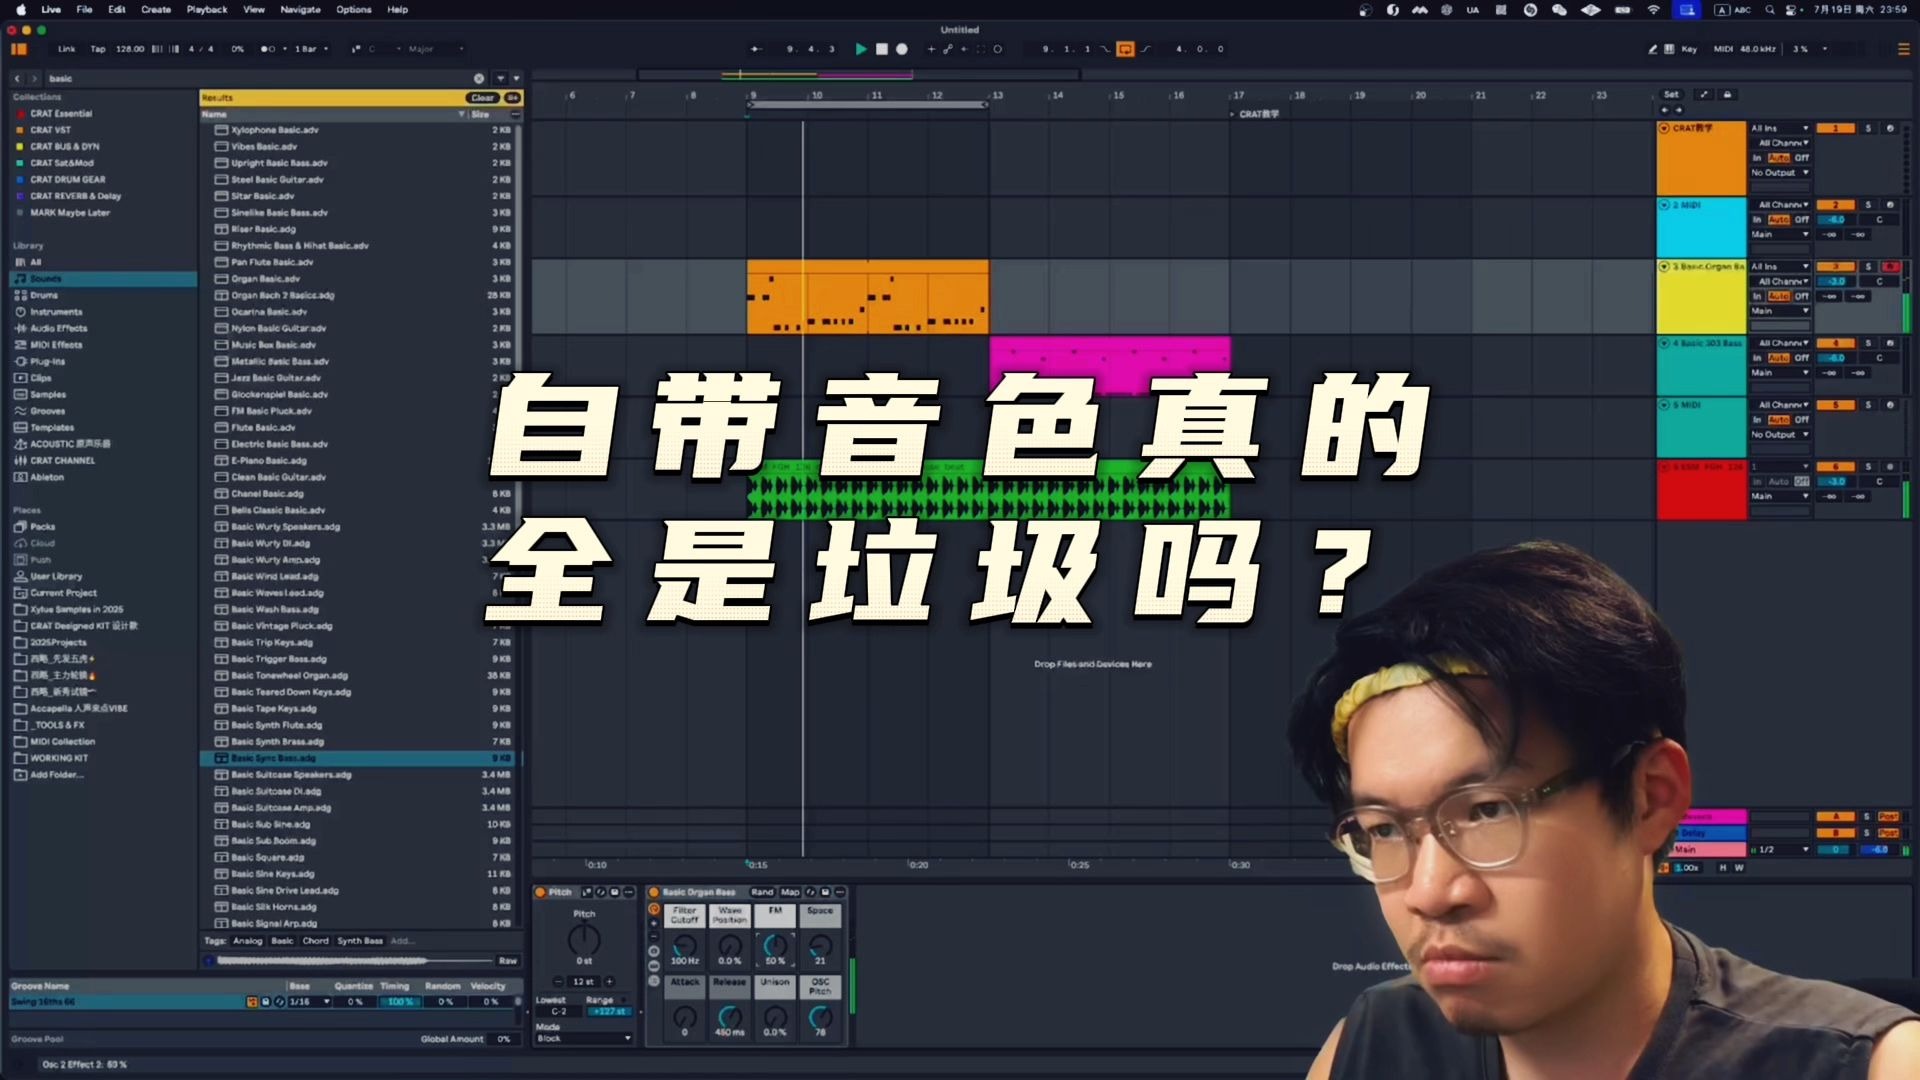This screenshot has width=1920, height=1080.
Task: Fold the Basic Organ Bass track
Action: tap(1664, 267)
